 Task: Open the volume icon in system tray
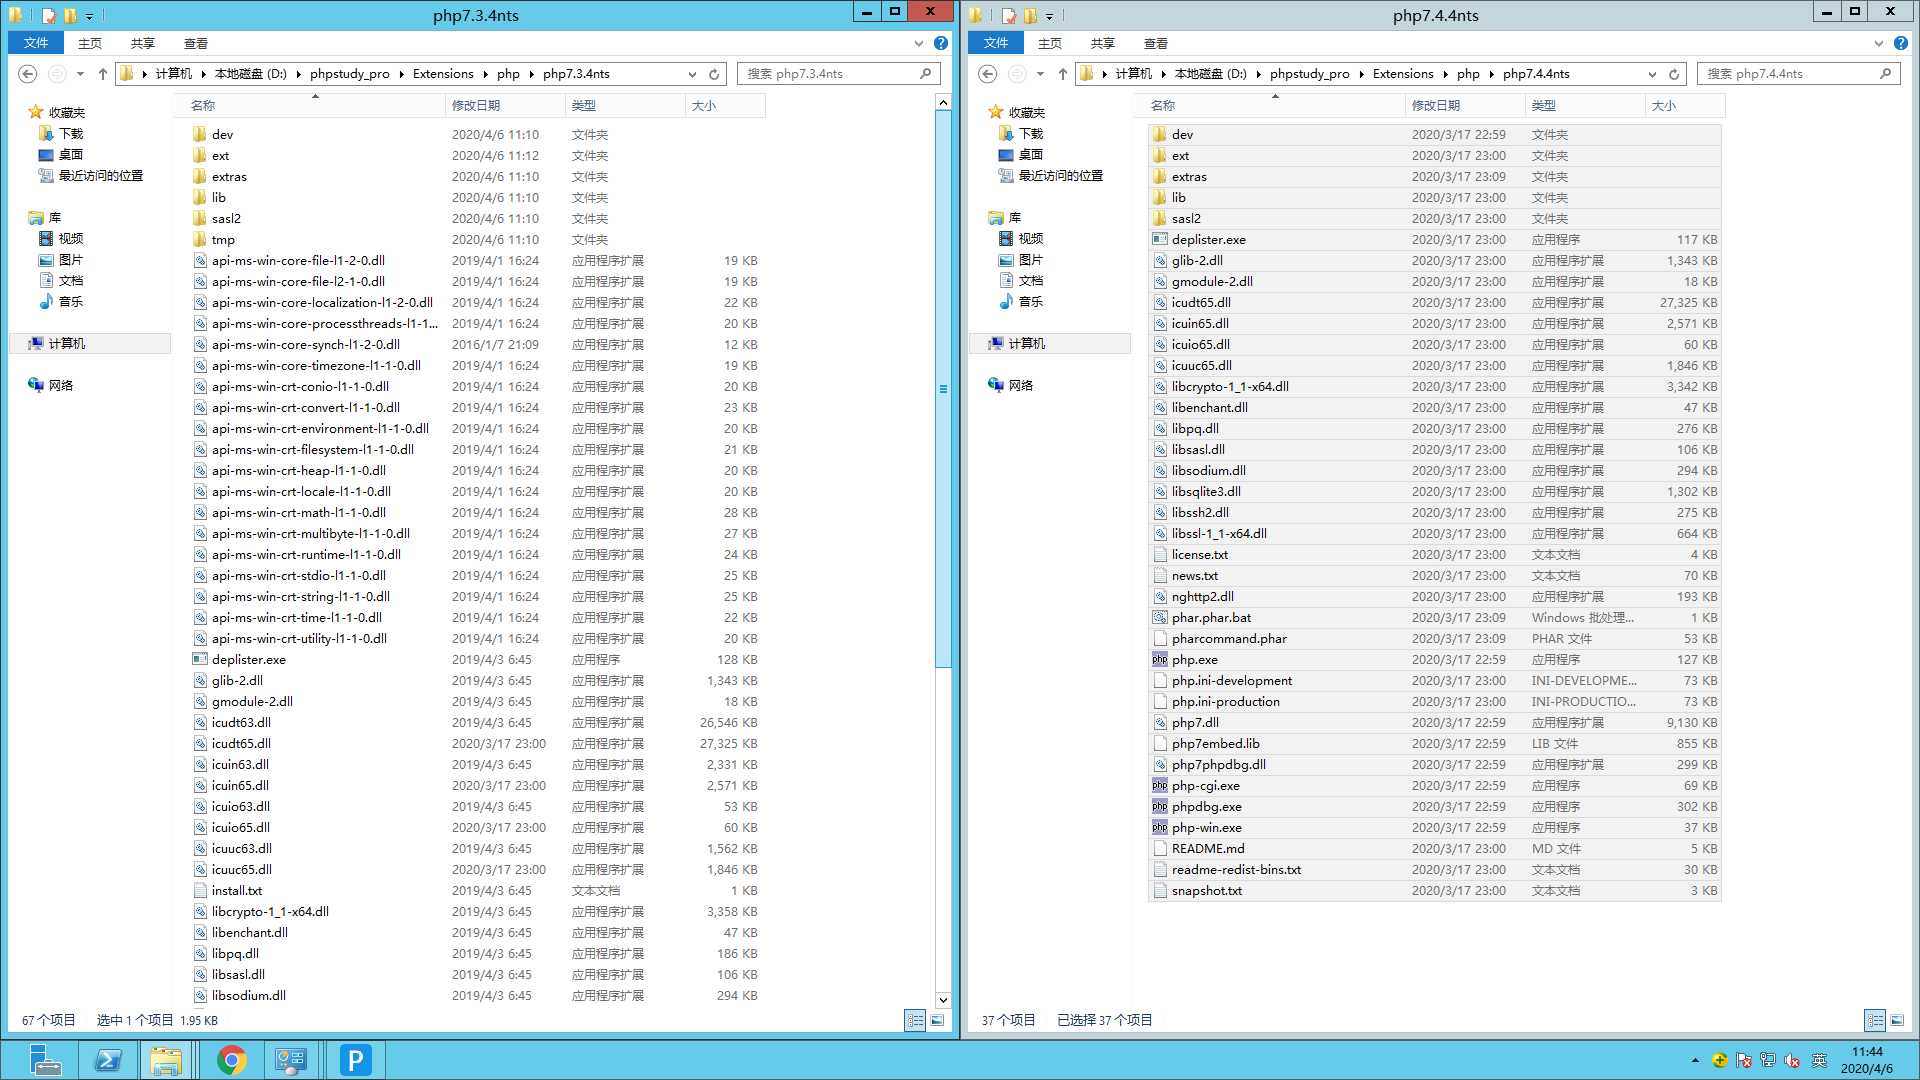click(x=1791, y=1060)
